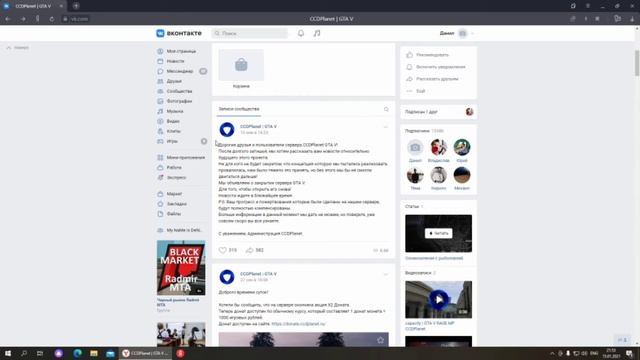
Task: Click the Маркет sidebar icon
Action: tap(160, 194)
